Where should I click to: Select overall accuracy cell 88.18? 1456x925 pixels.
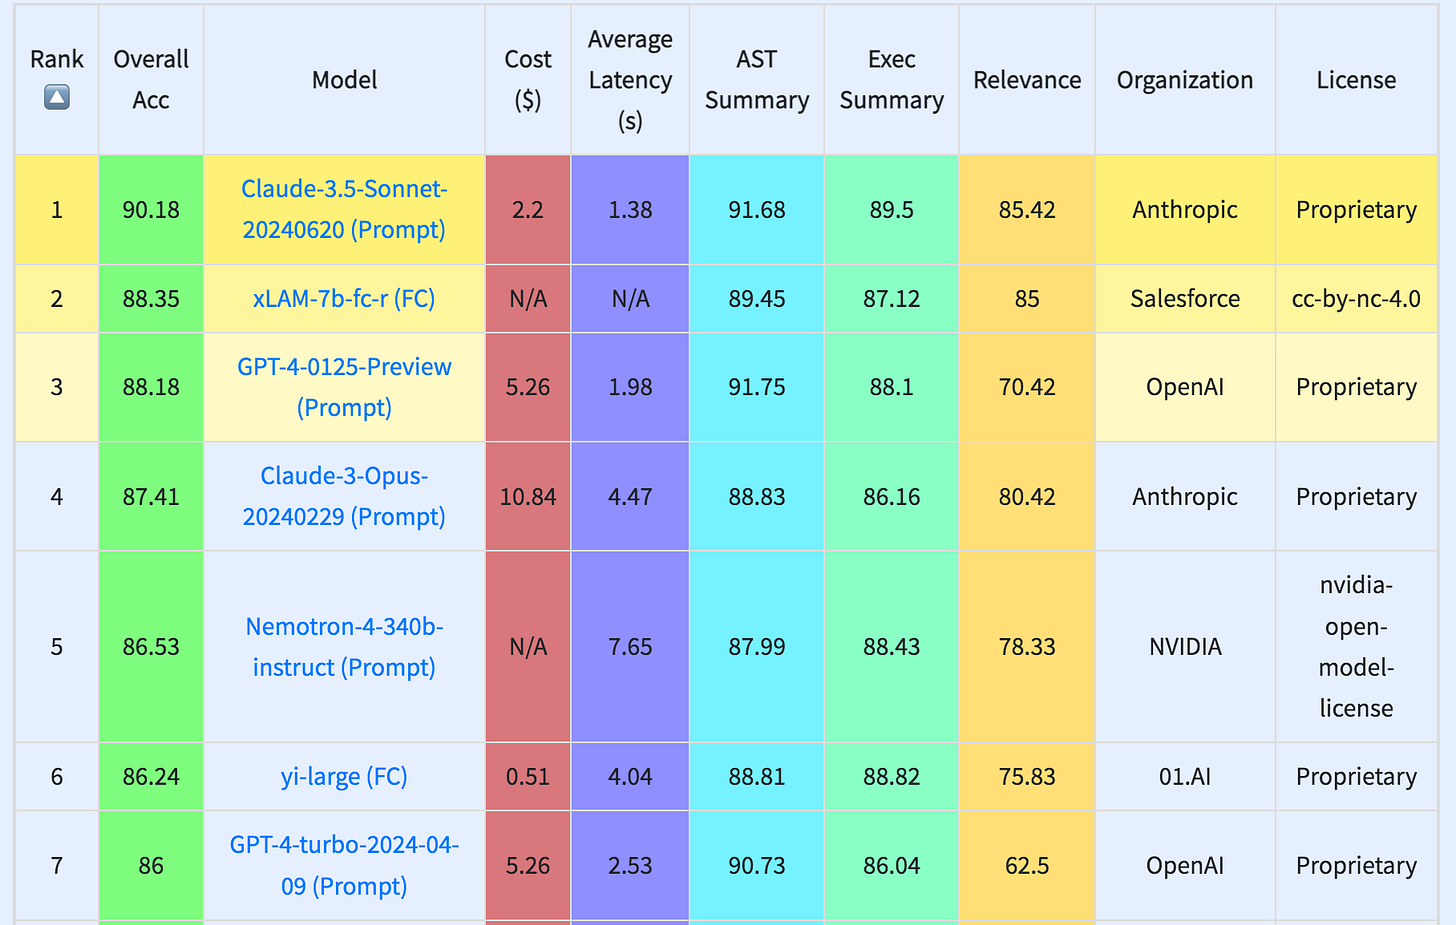151,387
